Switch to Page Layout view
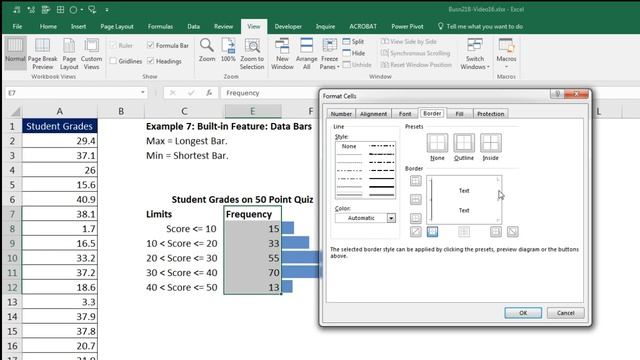Screen dimensions: 640x360 [69, 54]
